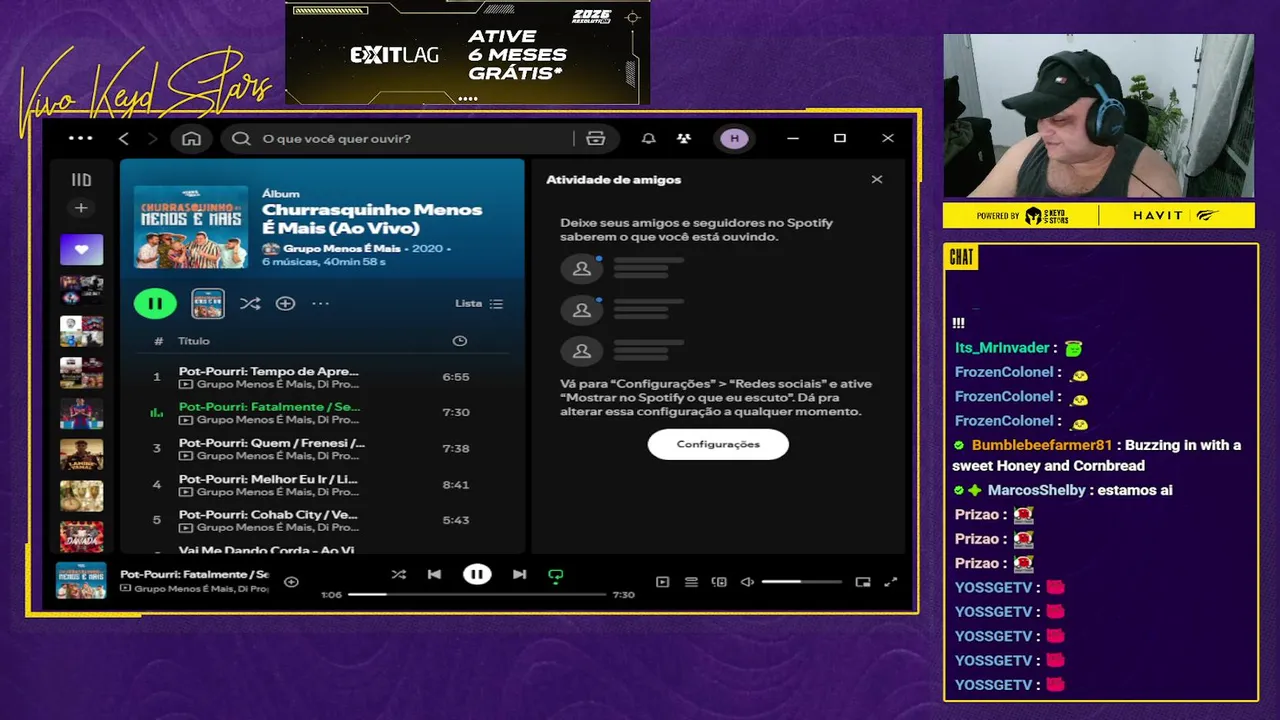Viewport: 1280px width, 720px height.
Task: Pause playback in the player bar
Action: 477,574
